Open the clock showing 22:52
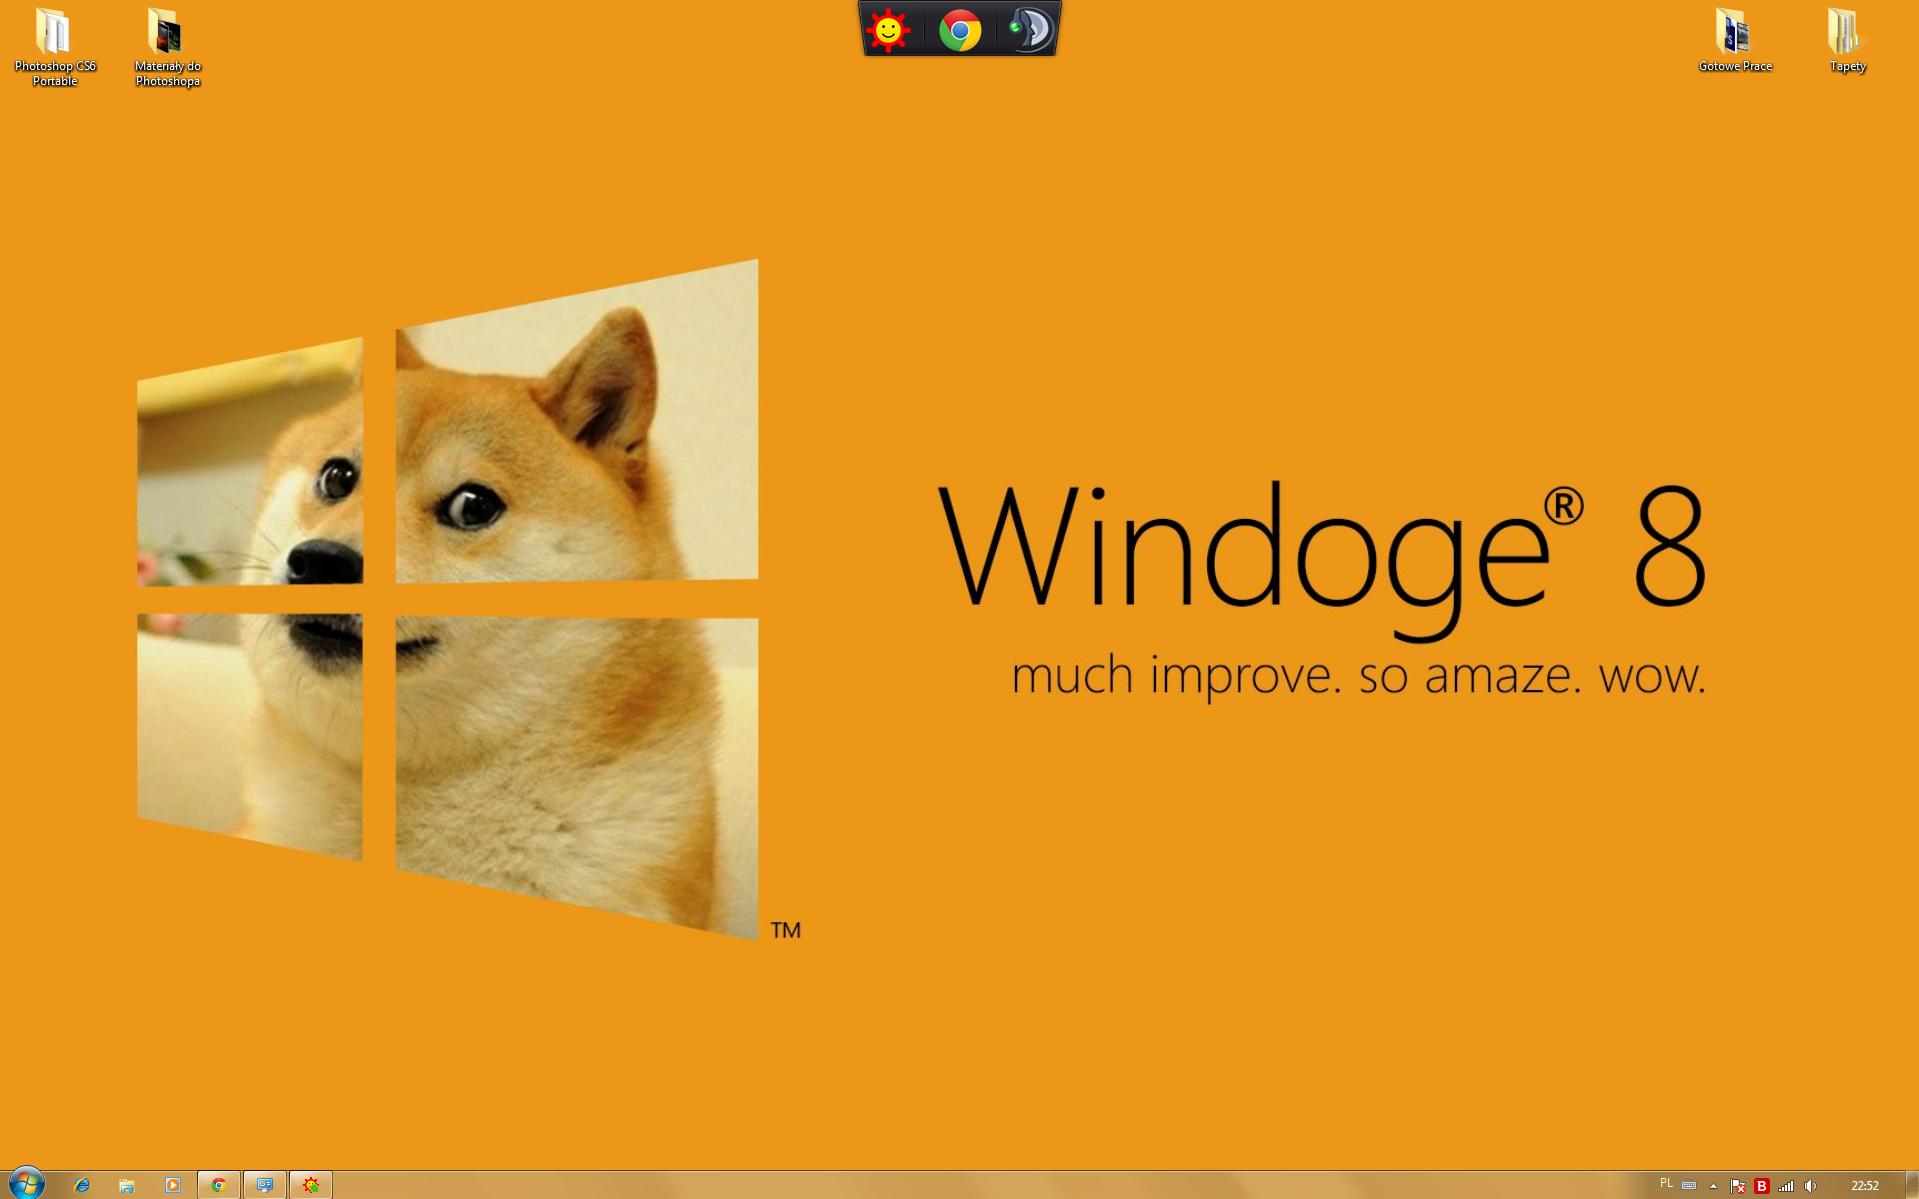The width and height of the screenshot is (1919, 1199). [1864, 1186]
